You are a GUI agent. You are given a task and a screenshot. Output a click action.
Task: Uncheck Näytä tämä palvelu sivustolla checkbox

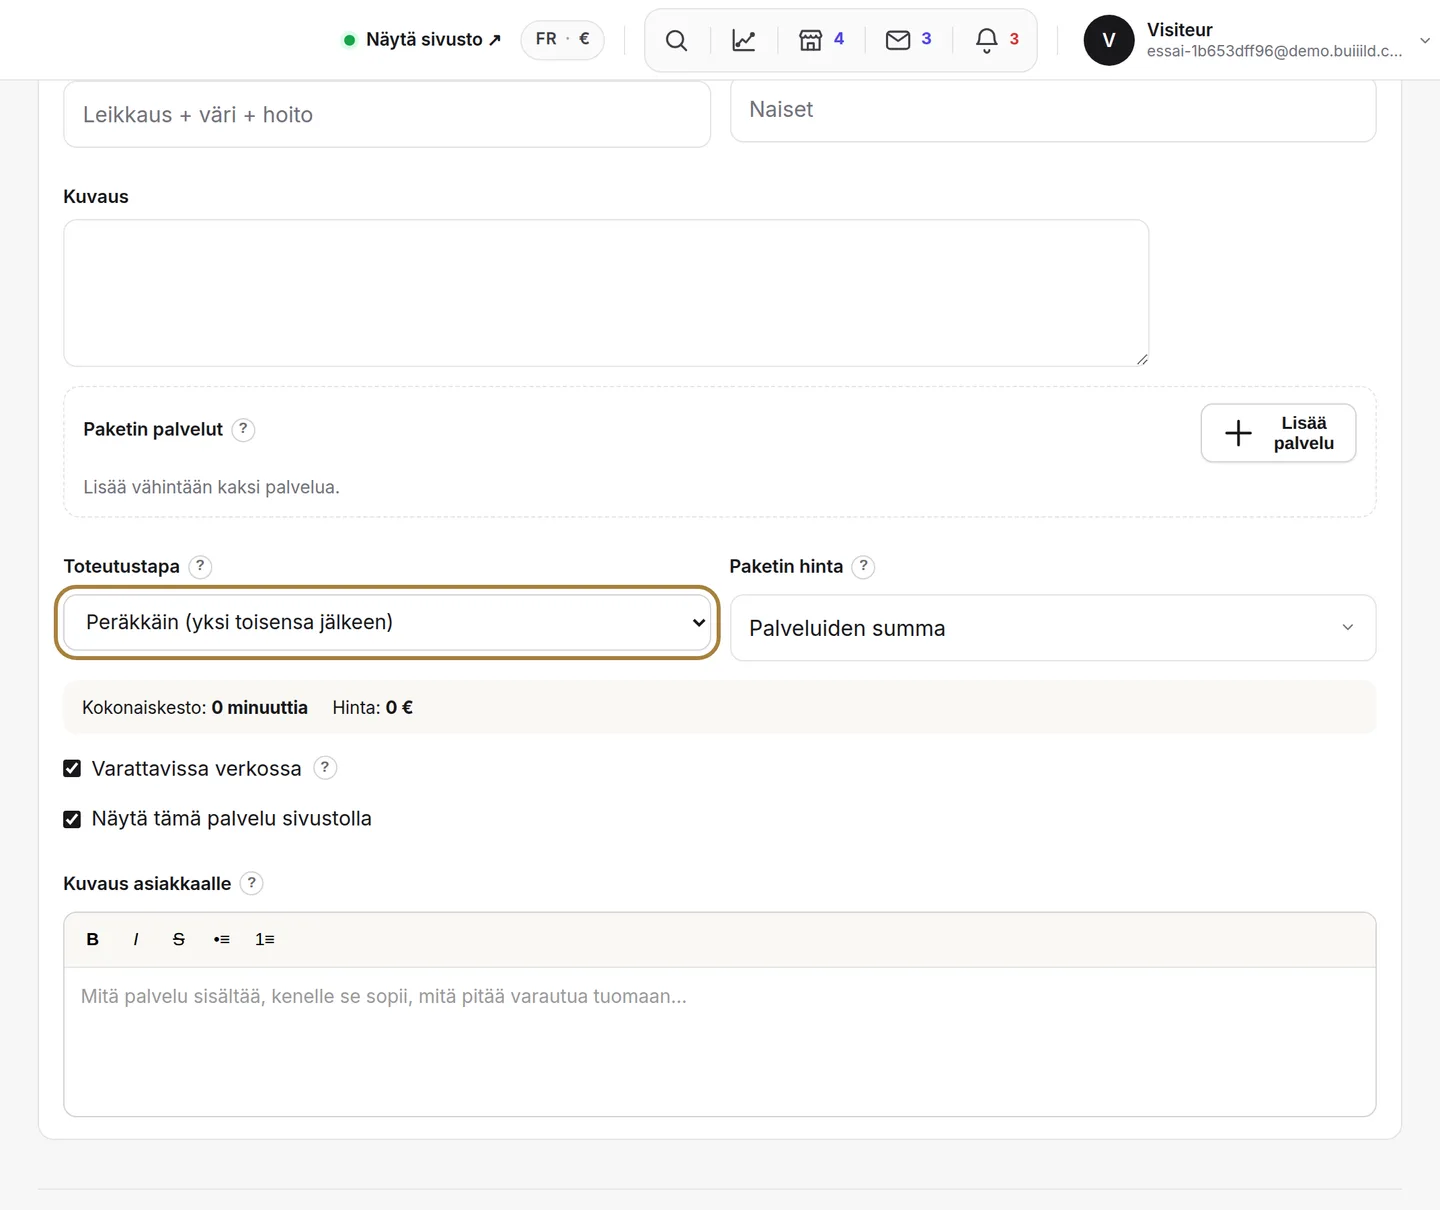[x=72, y=819]
